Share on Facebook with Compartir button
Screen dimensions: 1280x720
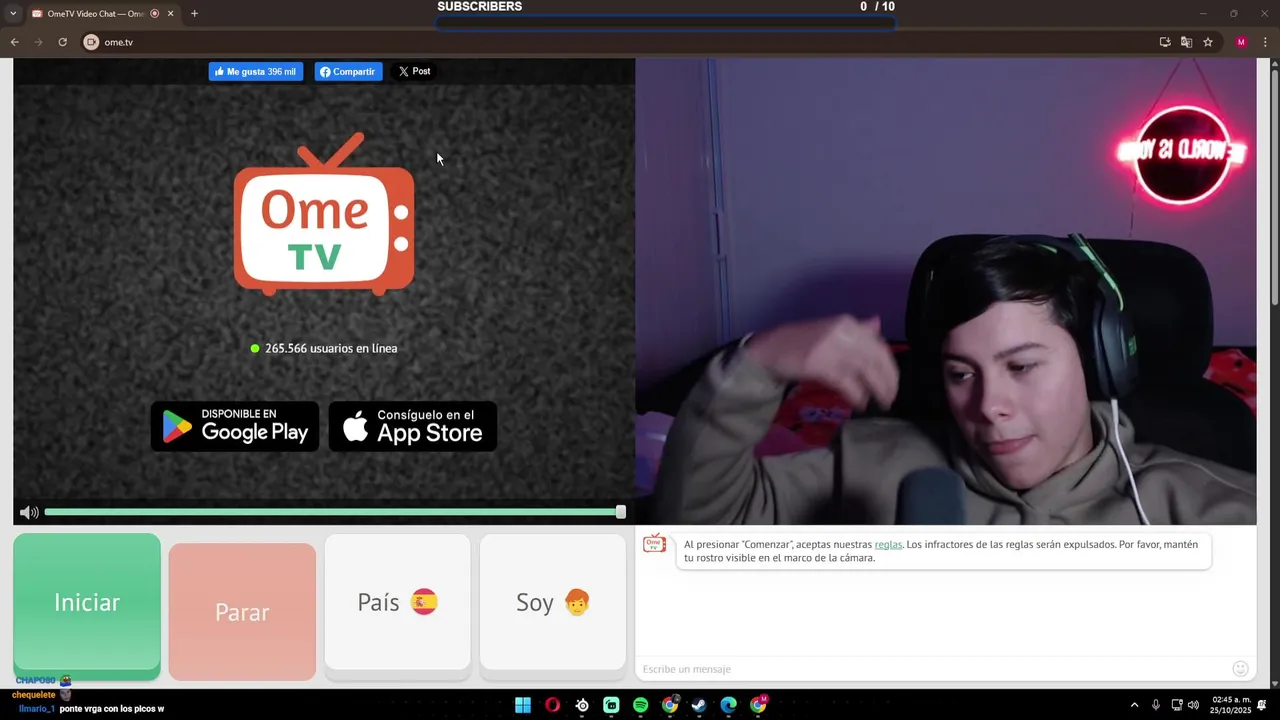coord(348,72)
